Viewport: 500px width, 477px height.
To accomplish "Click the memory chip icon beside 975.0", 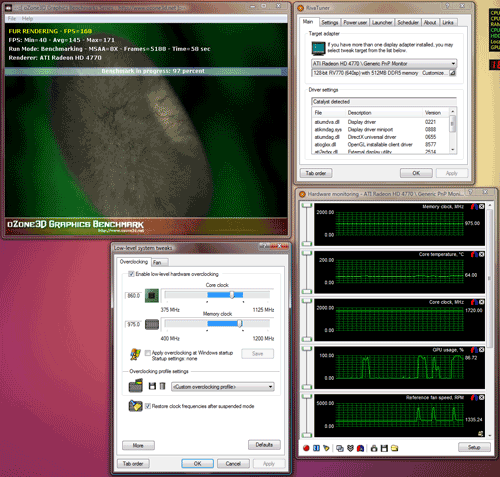I will pos(152,324).
